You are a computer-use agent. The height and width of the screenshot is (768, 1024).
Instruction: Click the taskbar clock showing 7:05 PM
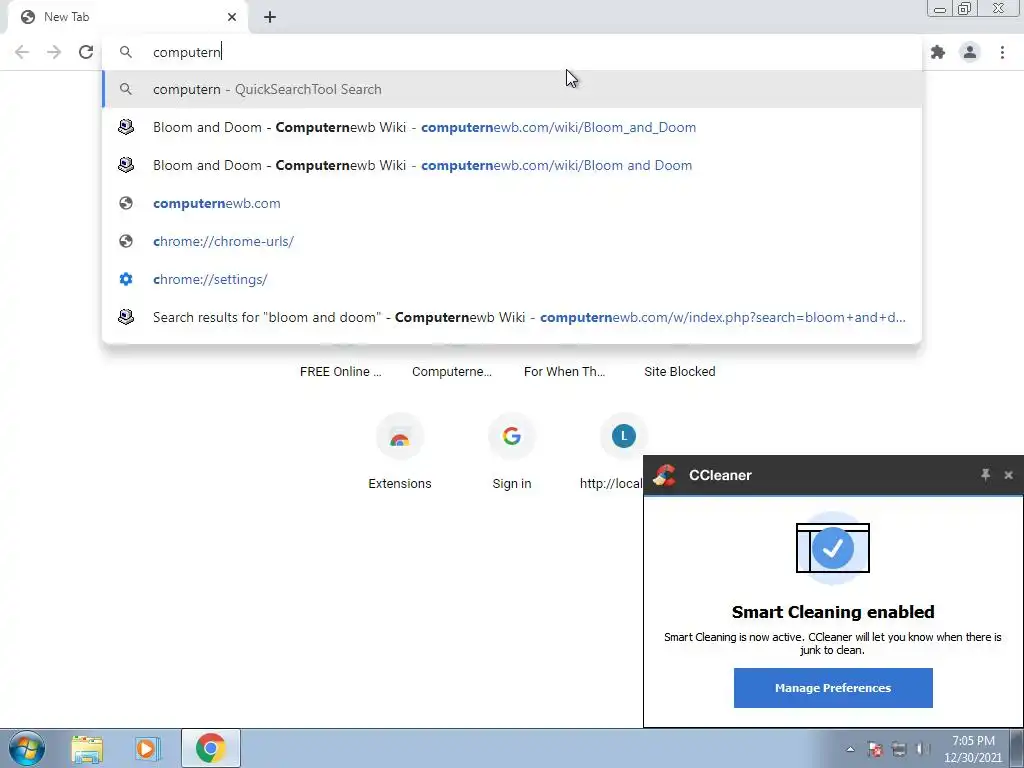973,749
